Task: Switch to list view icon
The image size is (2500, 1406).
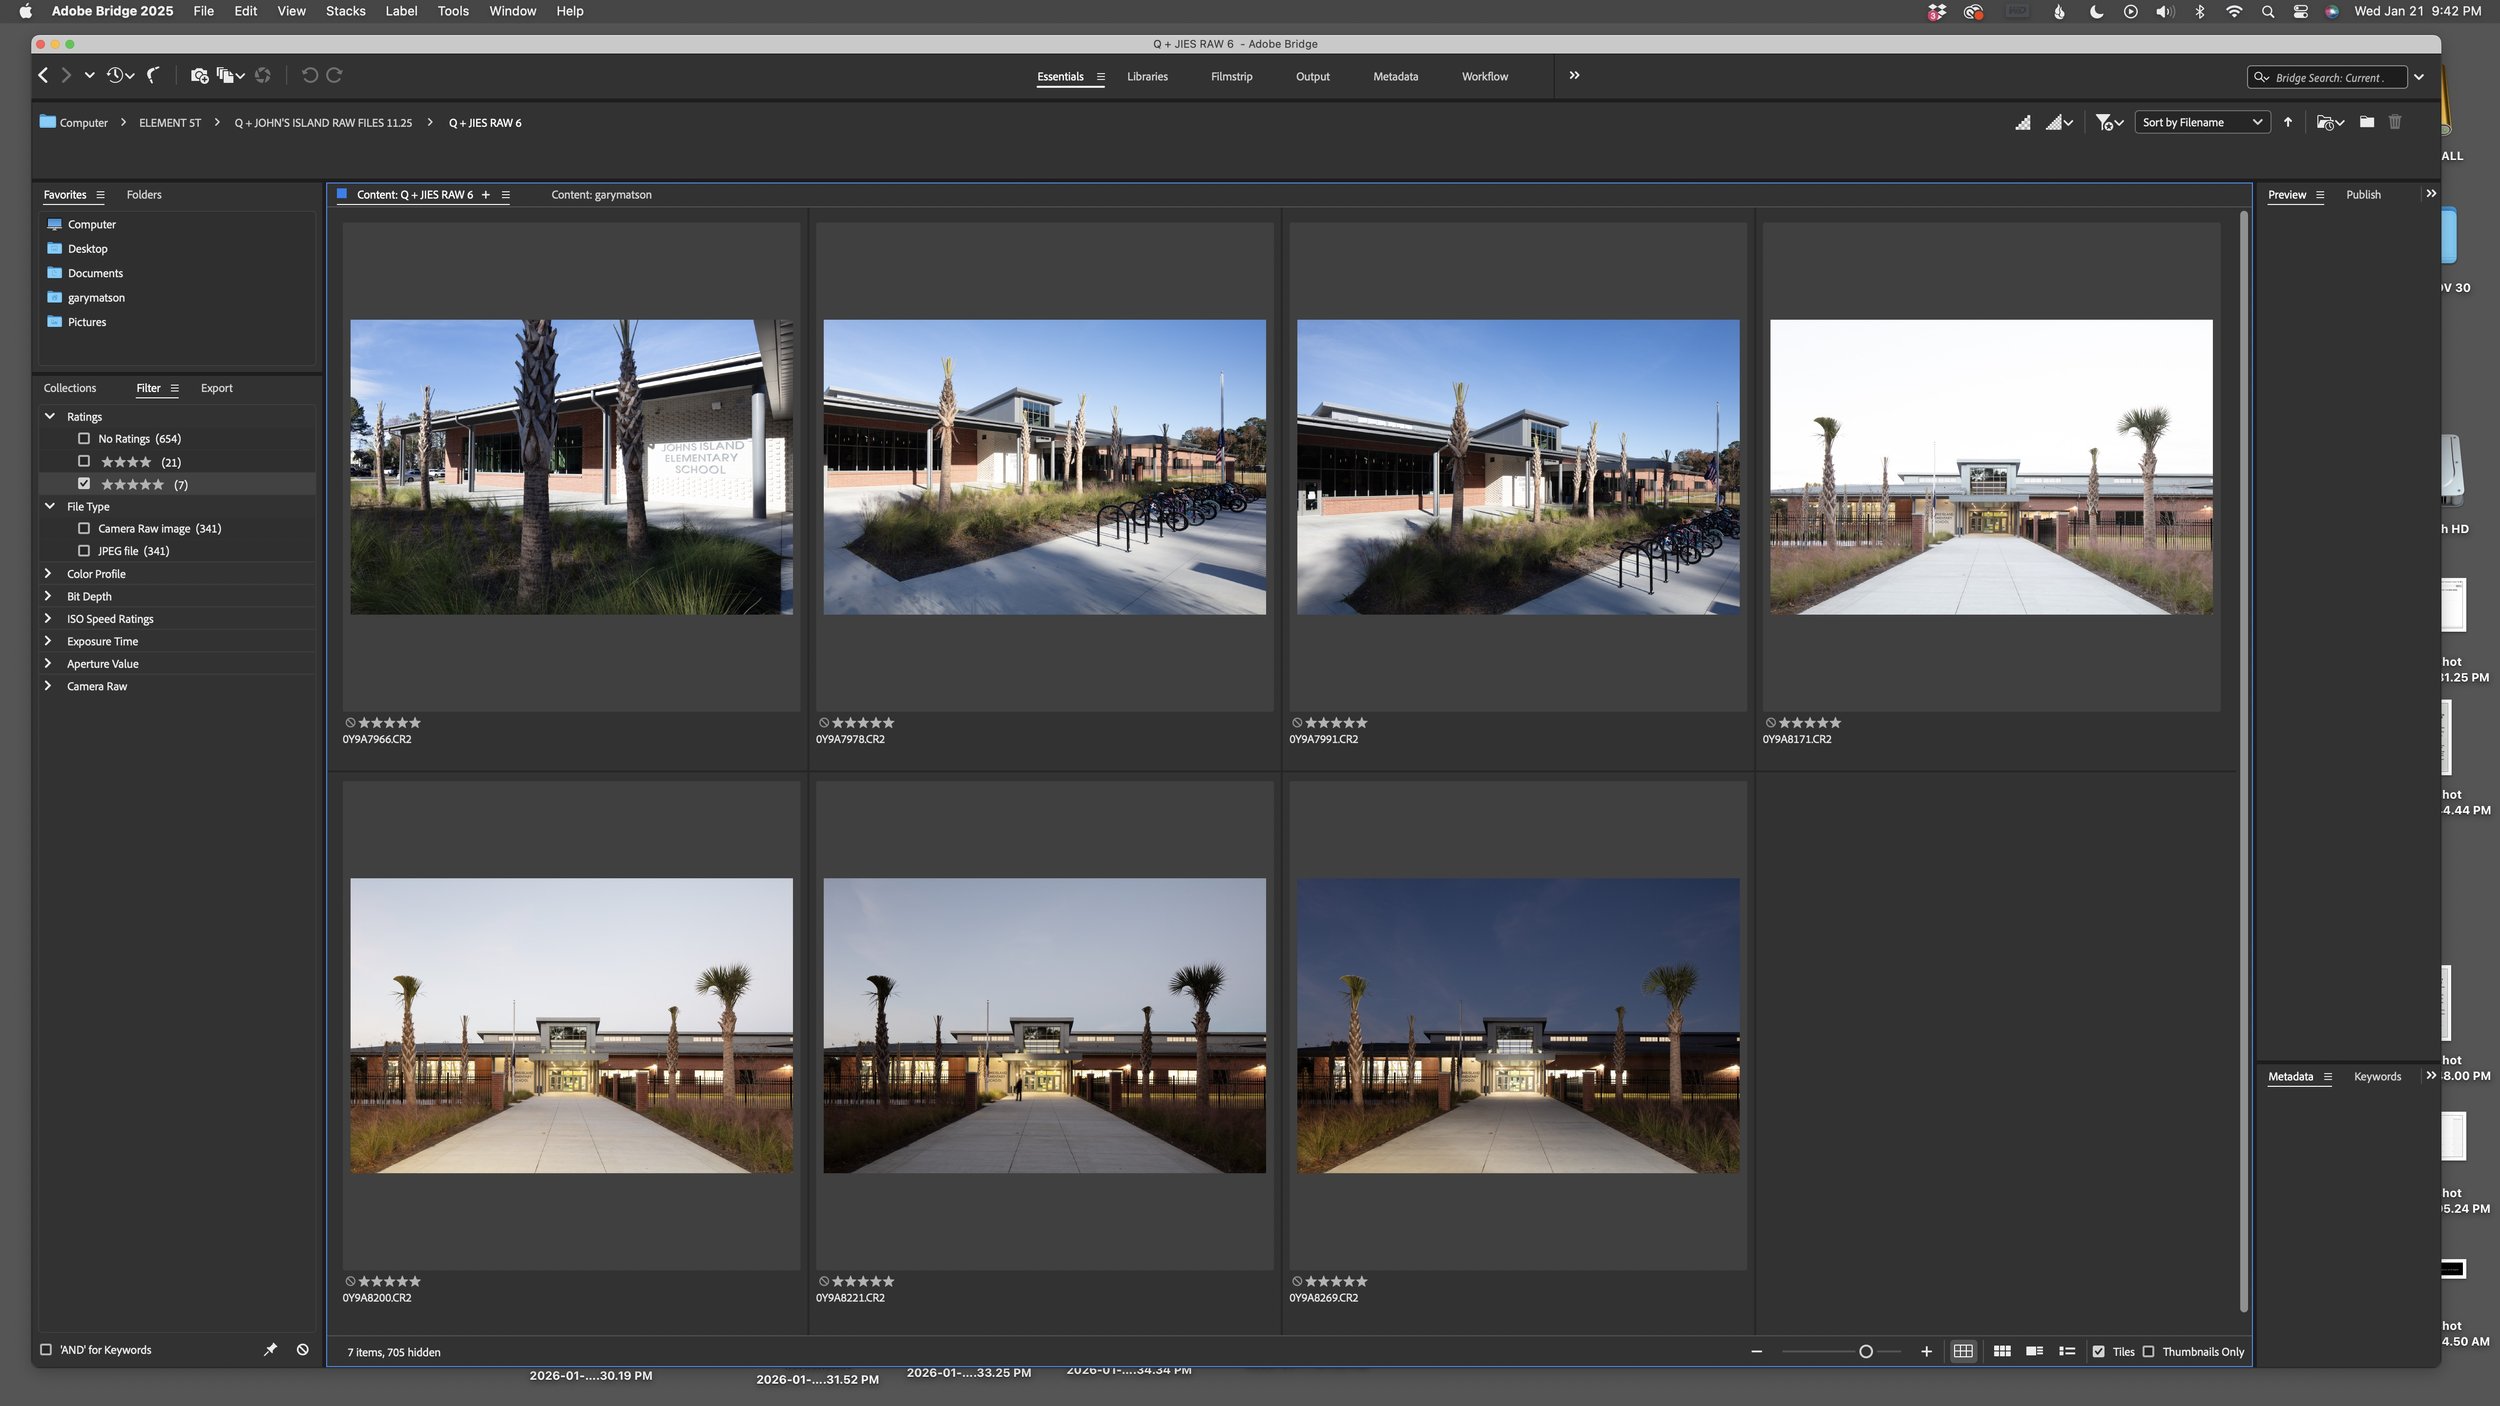Action: (2067, 1351)
